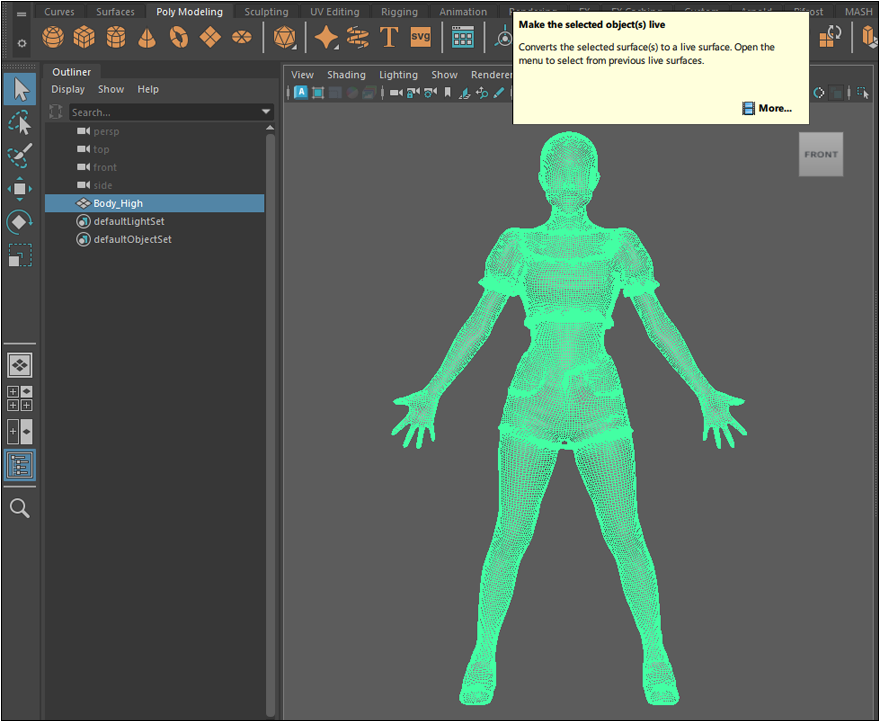Create a polygon torus from the shelf

[178, 38]
